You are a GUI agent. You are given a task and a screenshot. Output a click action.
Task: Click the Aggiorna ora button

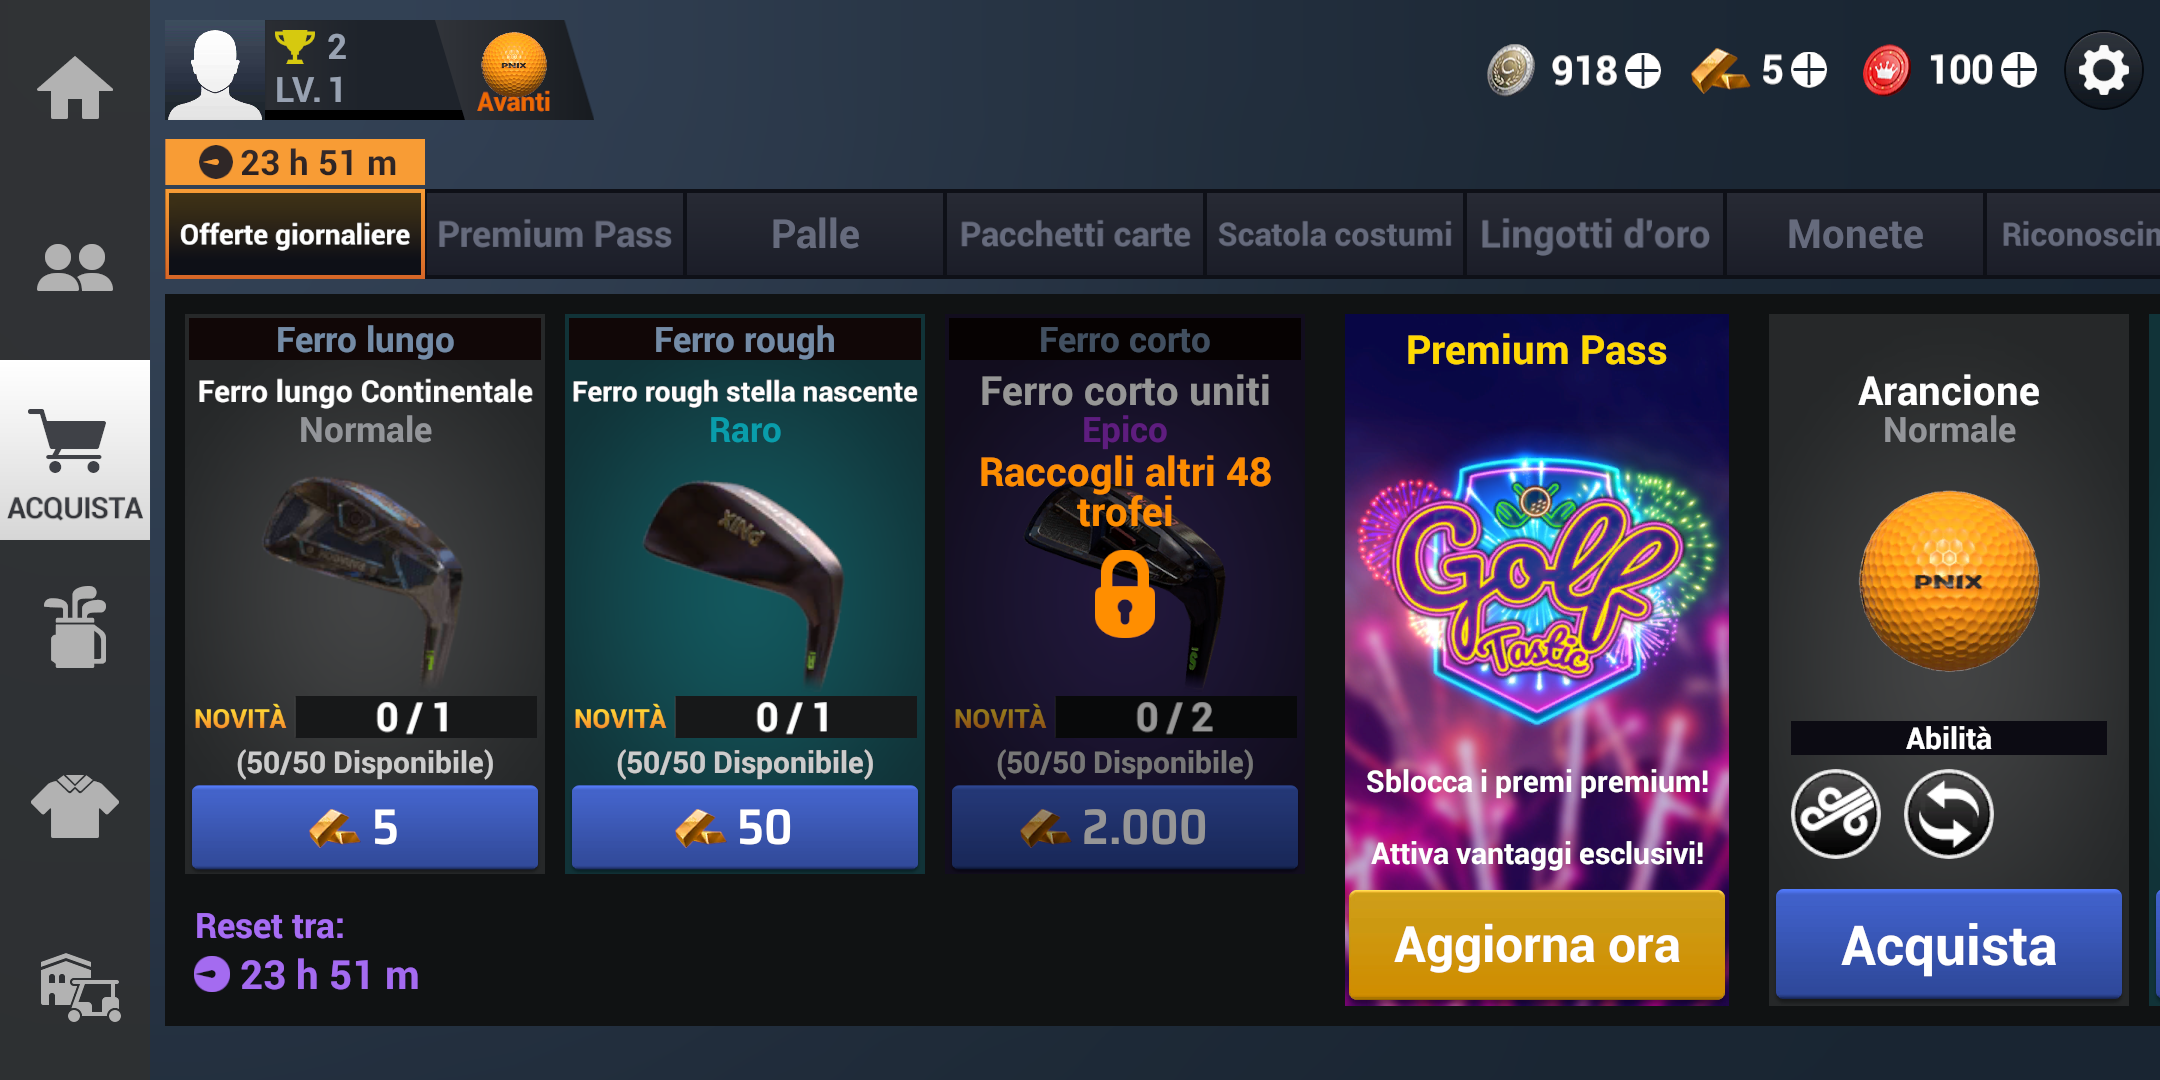[x=1537, y=945]
